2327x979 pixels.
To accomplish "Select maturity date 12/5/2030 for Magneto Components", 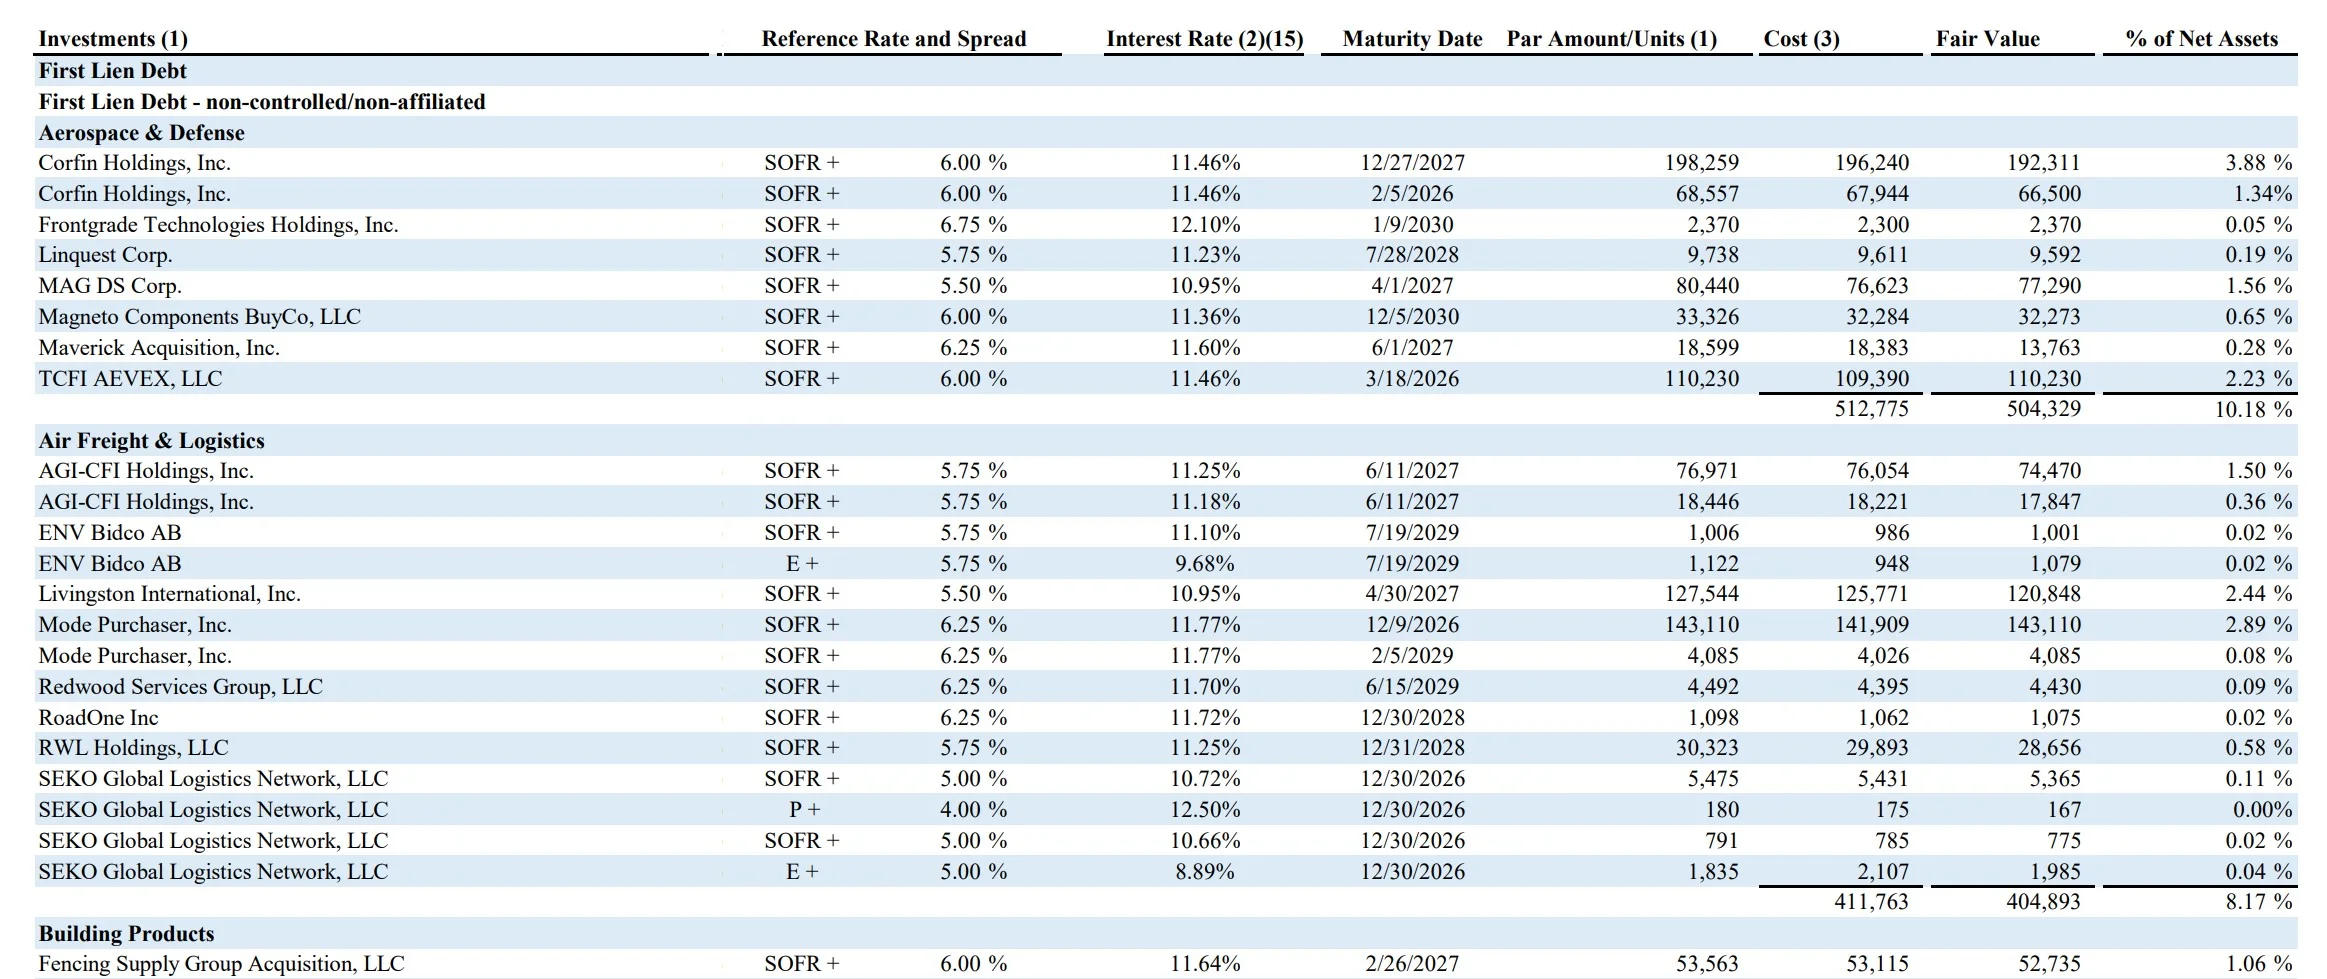I will pos(1412,317).
